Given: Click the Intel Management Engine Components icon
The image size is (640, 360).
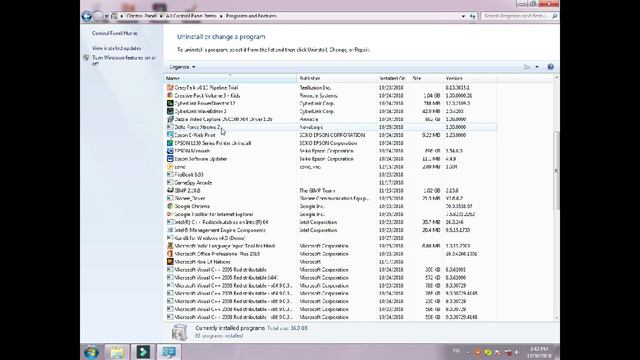Looking at the screenshot, I should (170, 230).
